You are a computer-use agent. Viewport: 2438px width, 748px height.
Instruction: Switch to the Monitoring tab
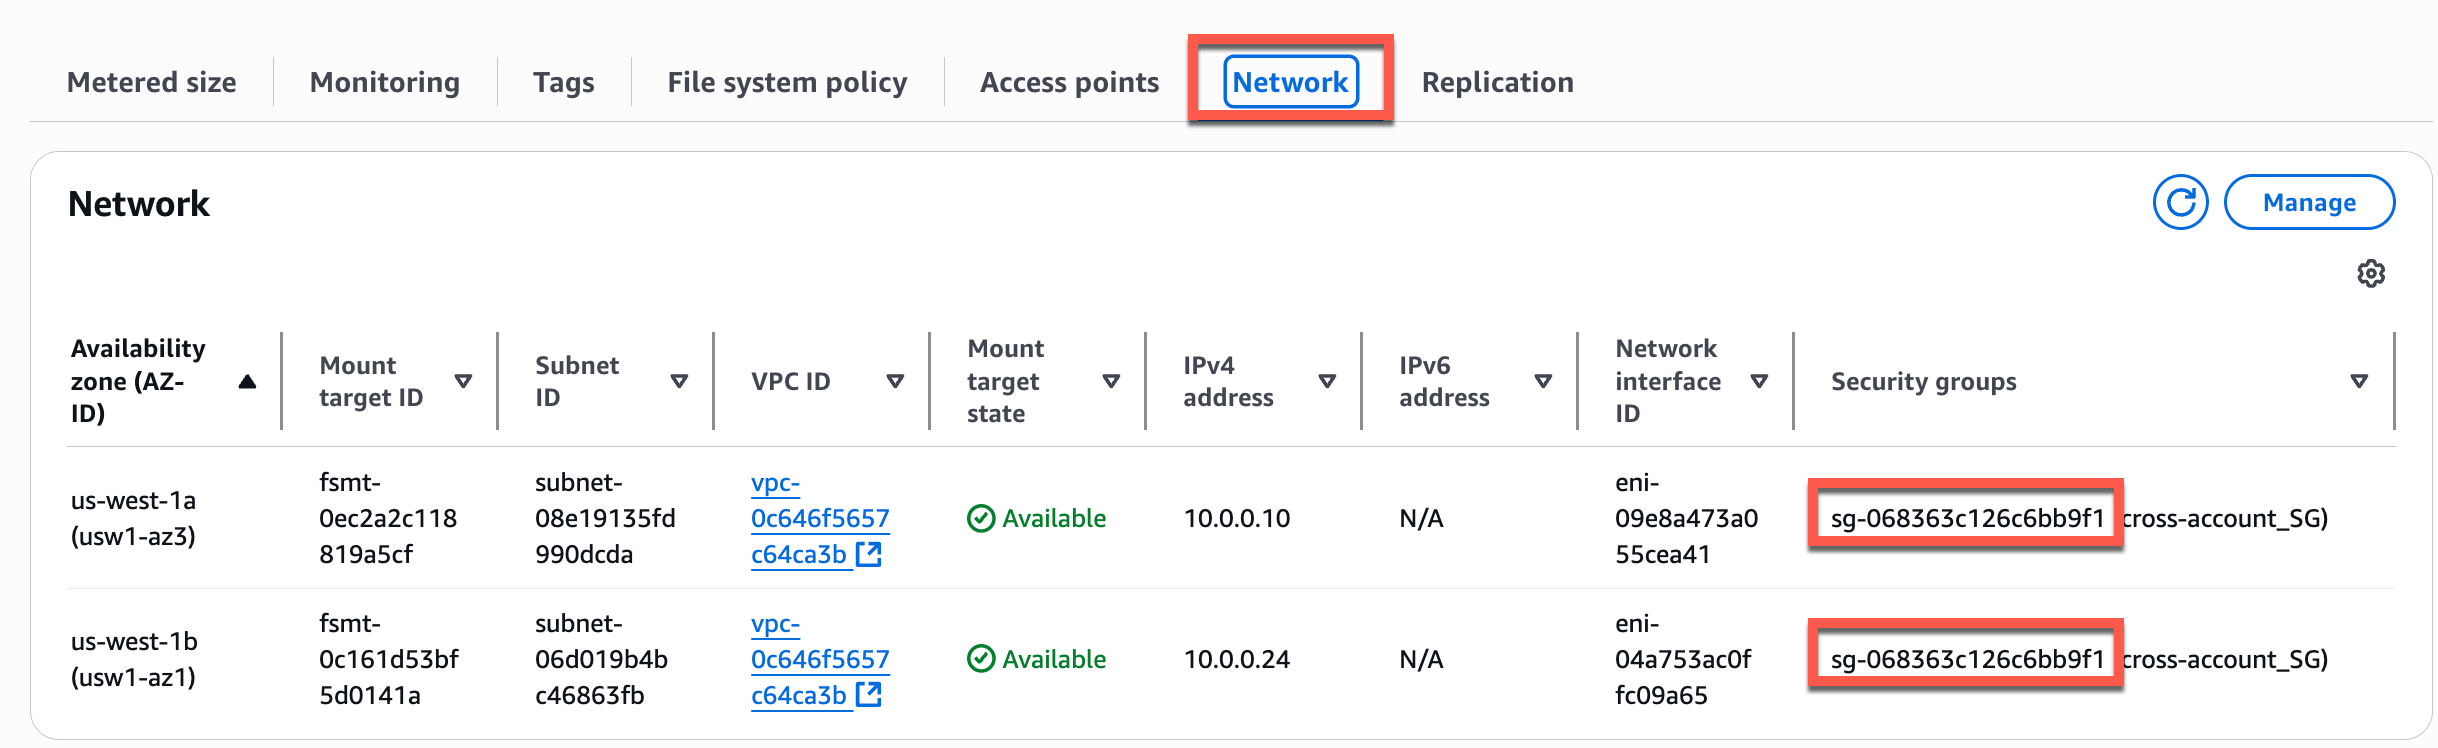point(385,82)
